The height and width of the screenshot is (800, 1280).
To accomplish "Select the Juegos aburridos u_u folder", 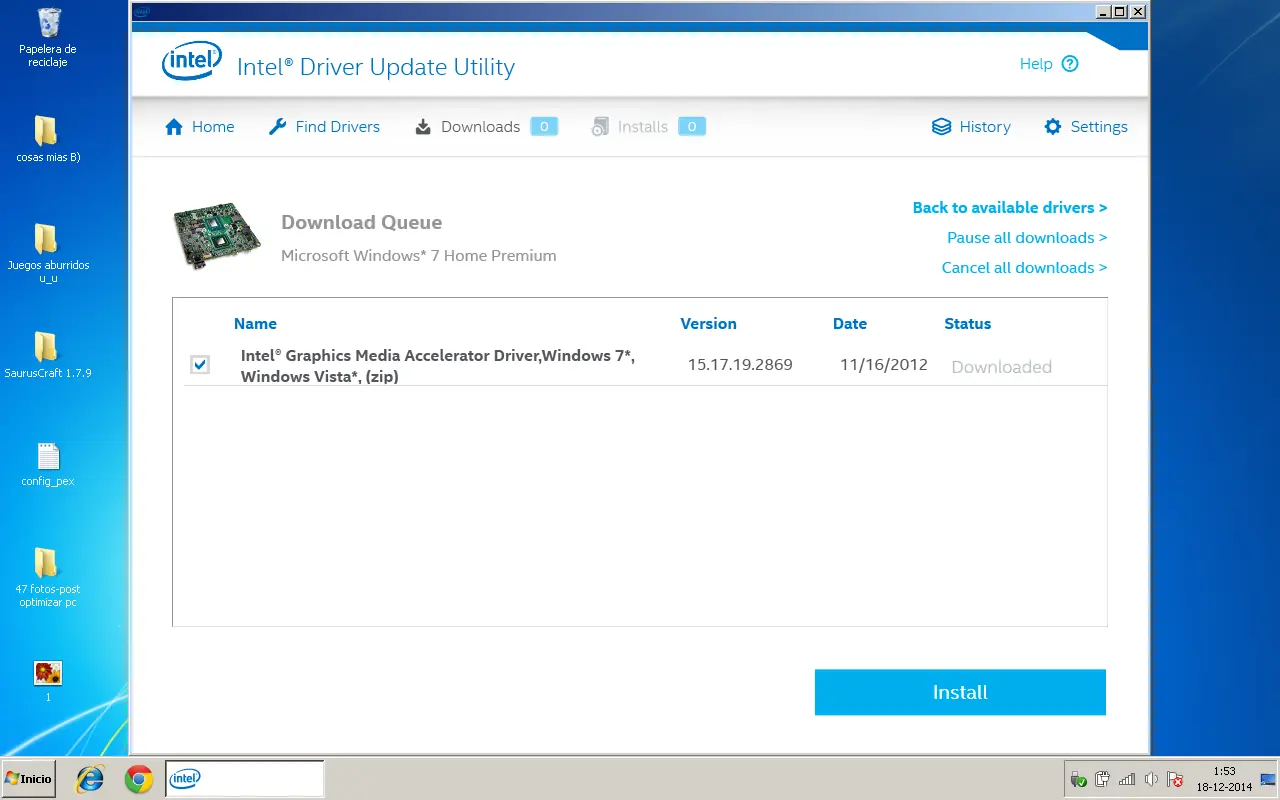I will (48, 254).
